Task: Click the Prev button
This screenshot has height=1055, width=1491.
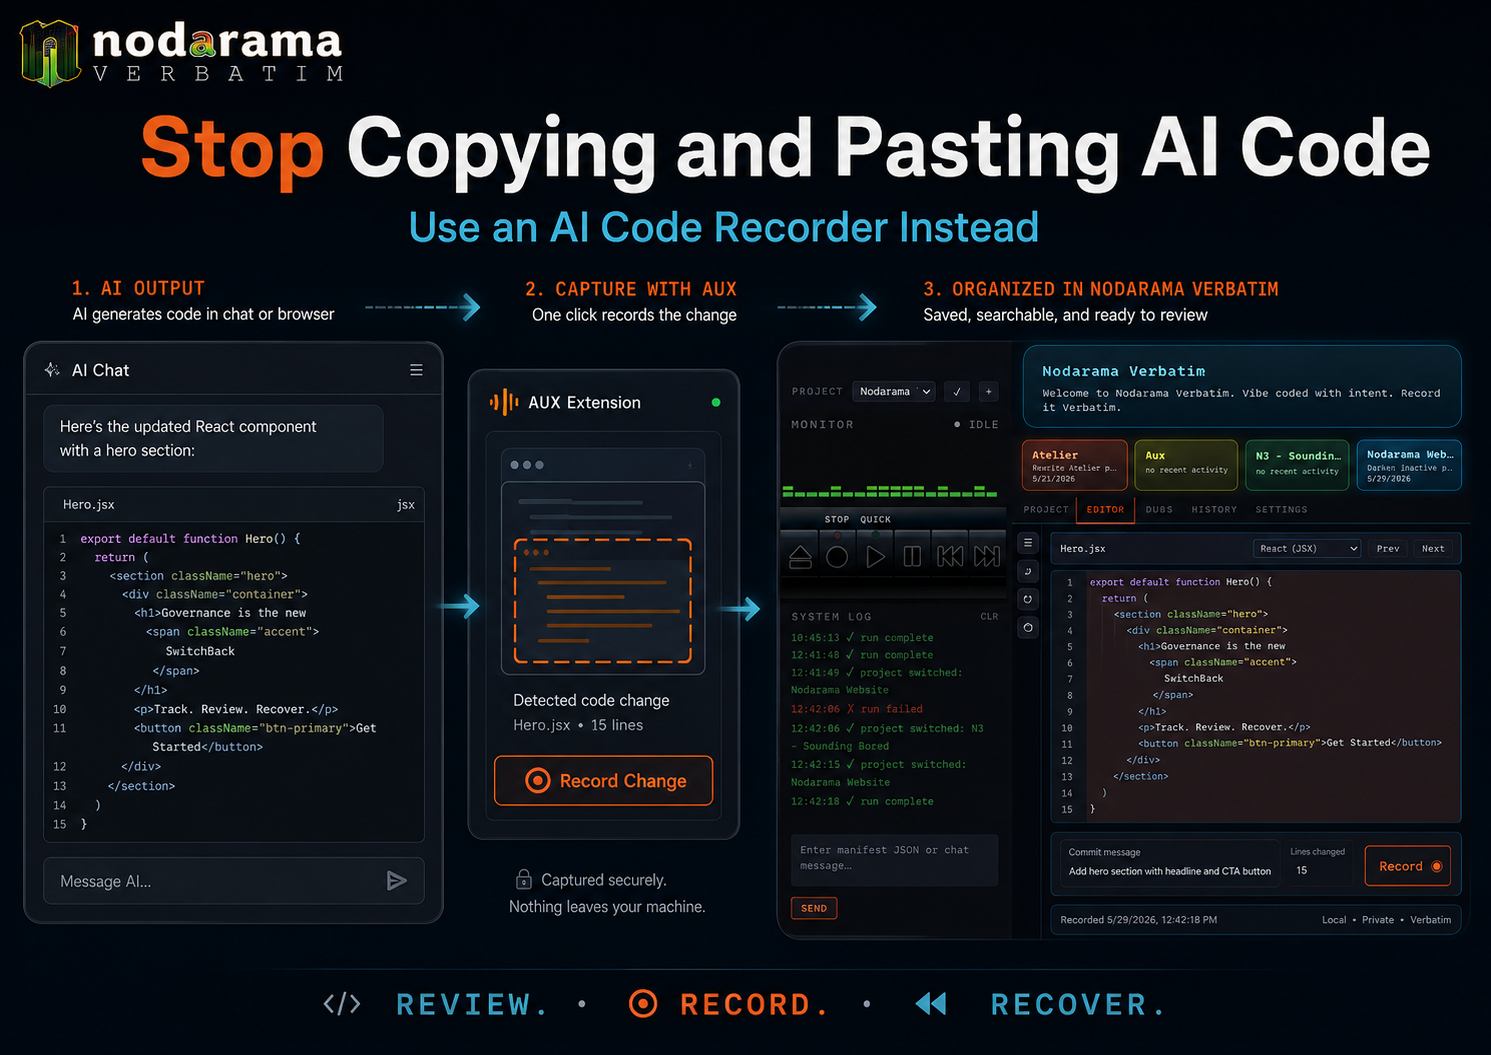Action: pos(1388,548)
